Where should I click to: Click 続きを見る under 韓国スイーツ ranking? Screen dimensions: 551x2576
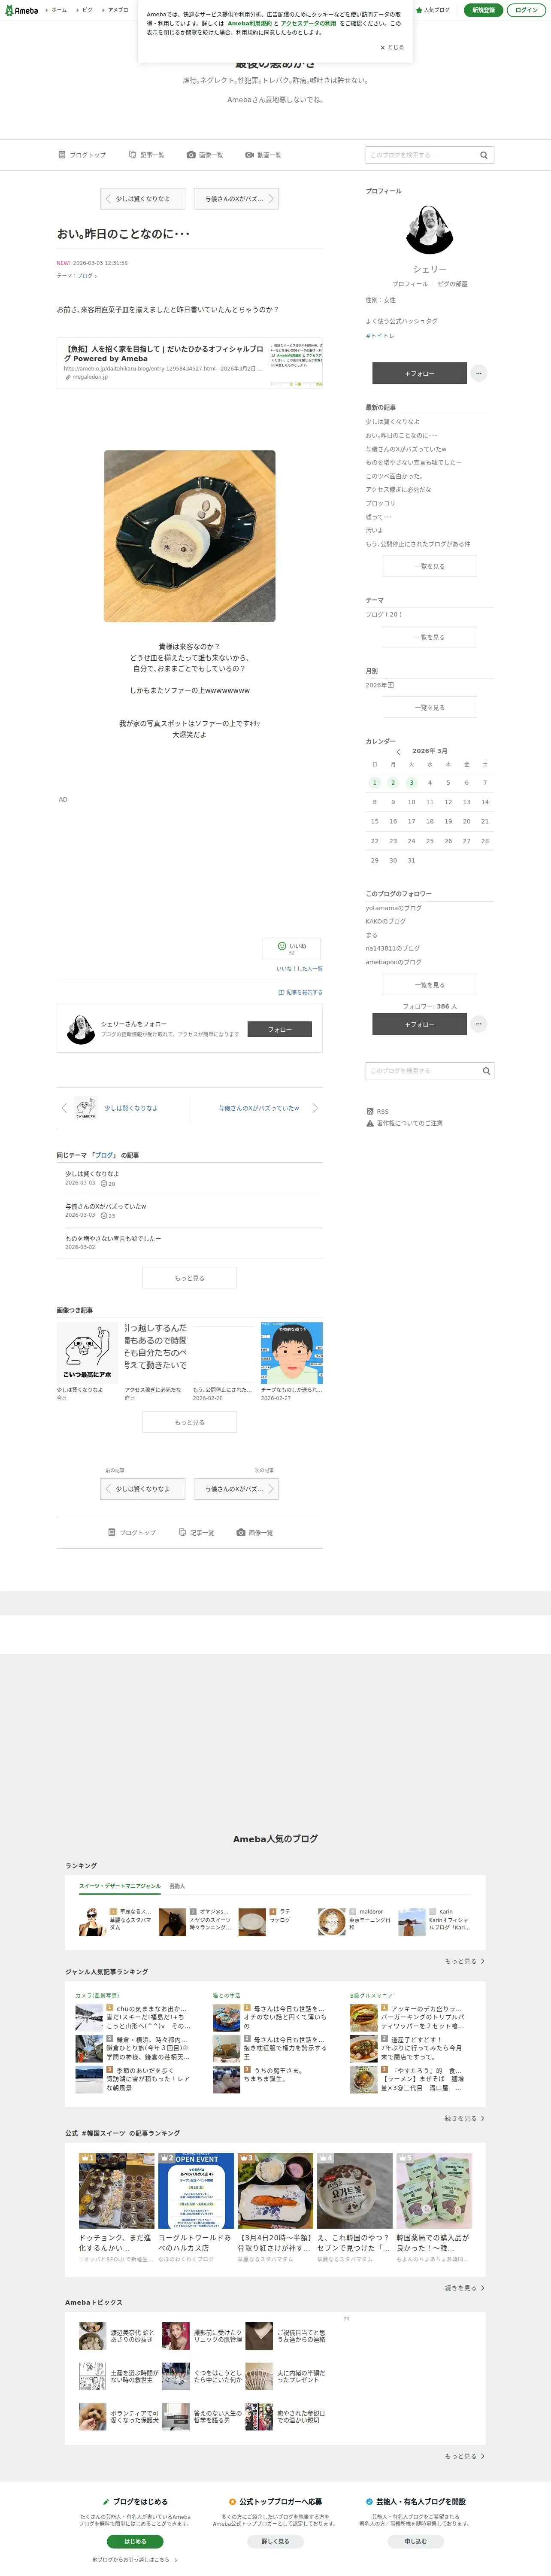coord(465,2287)
